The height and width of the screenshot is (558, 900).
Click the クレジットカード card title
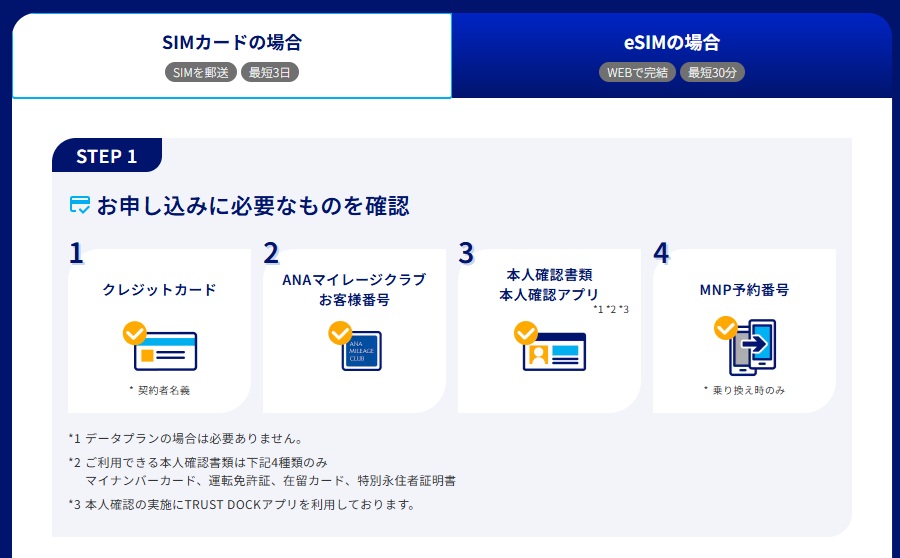click(x=159, y=289)
